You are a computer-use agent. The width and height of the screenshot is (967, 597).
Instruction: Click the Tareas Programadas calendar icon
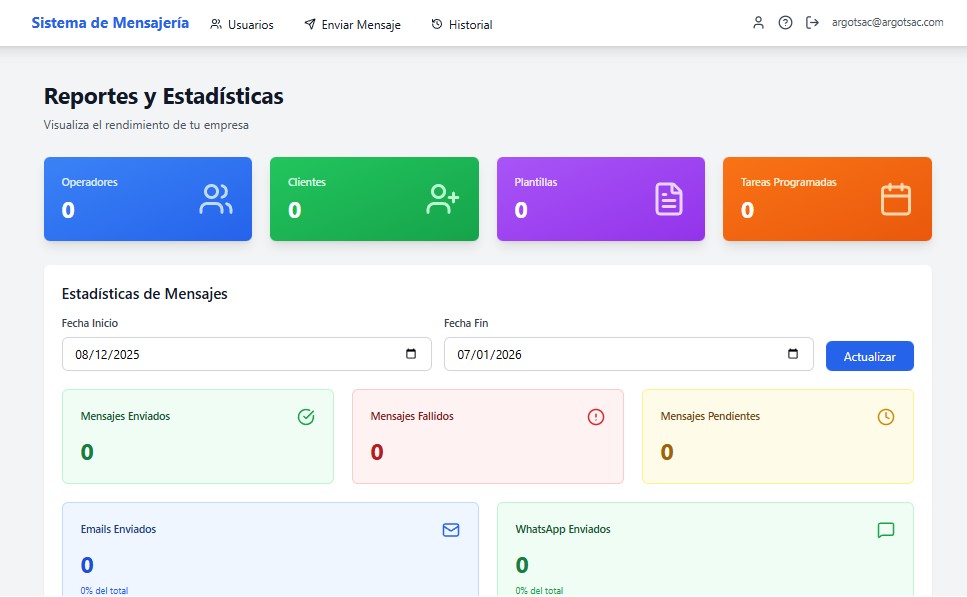point(895,199)
